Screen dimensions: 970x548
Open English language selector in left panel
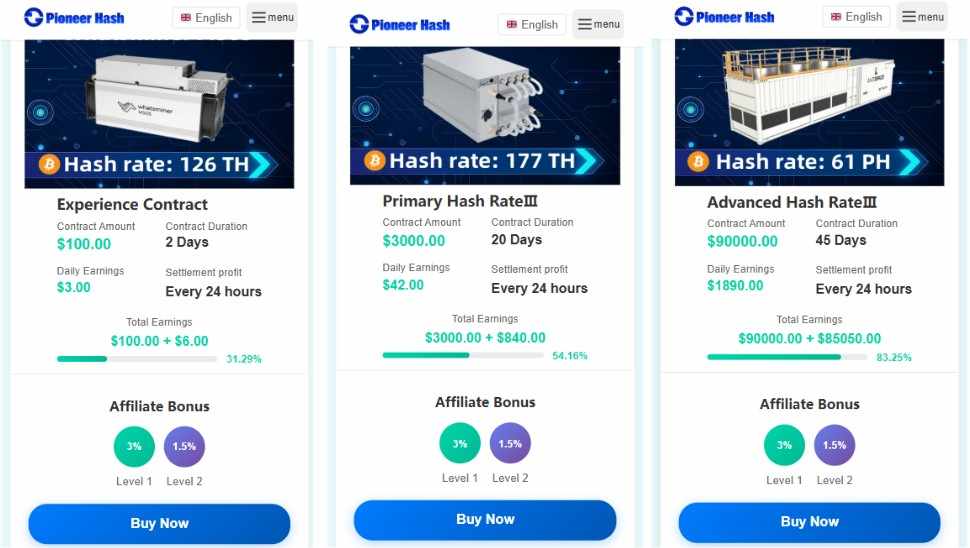(x=206, y=18)
